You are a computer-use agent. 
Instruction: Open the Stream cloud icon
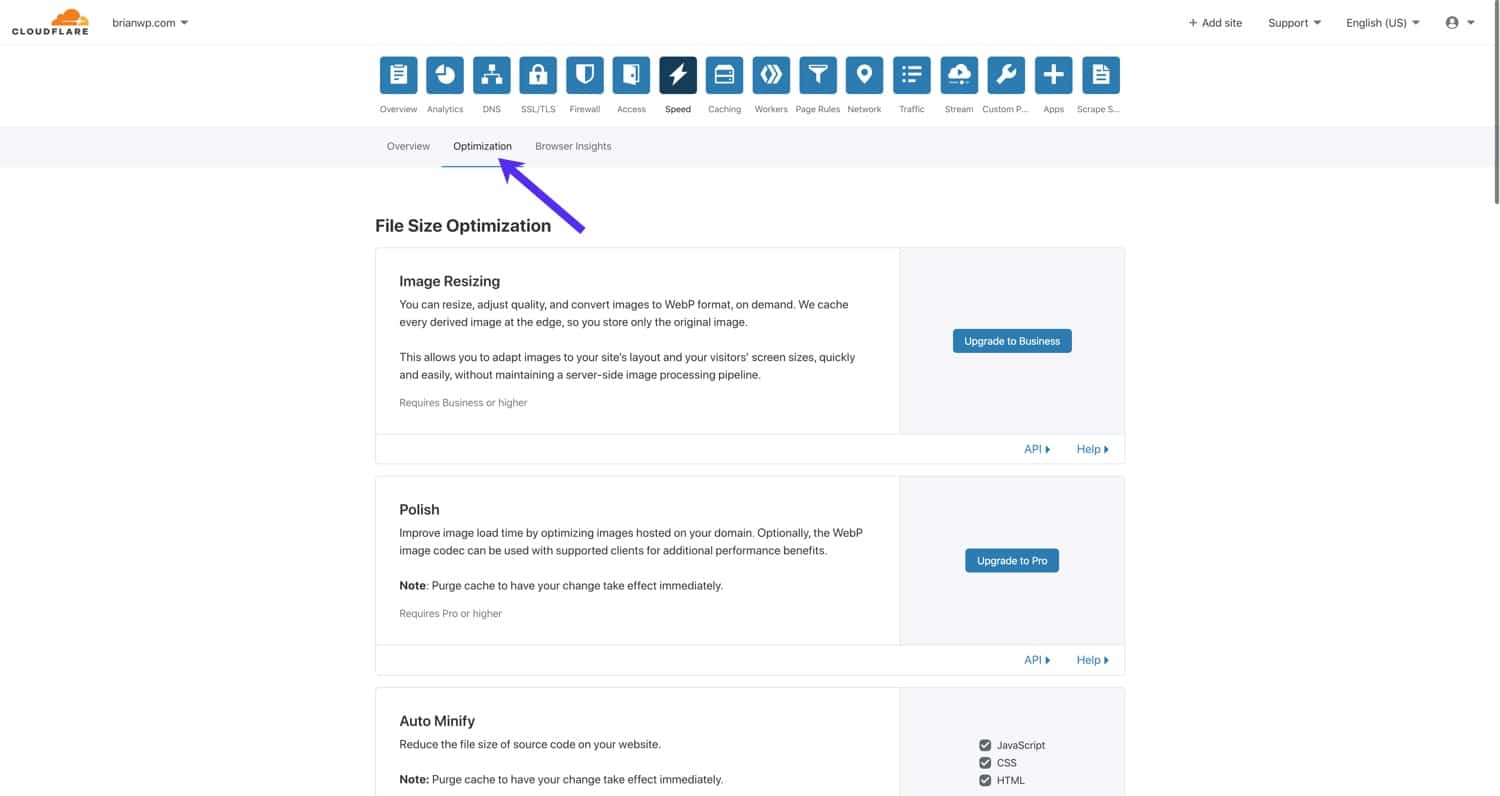[959, 75]
